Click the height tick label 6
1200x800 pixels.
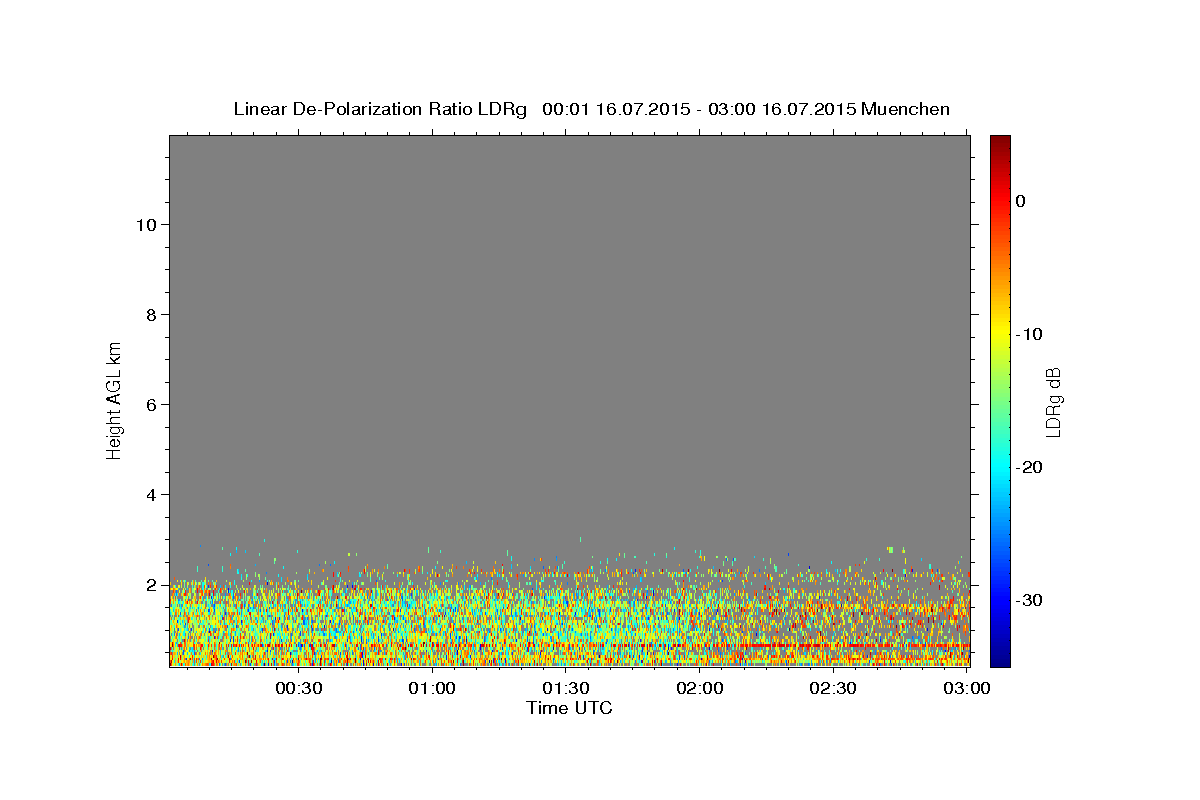[150, 405]
